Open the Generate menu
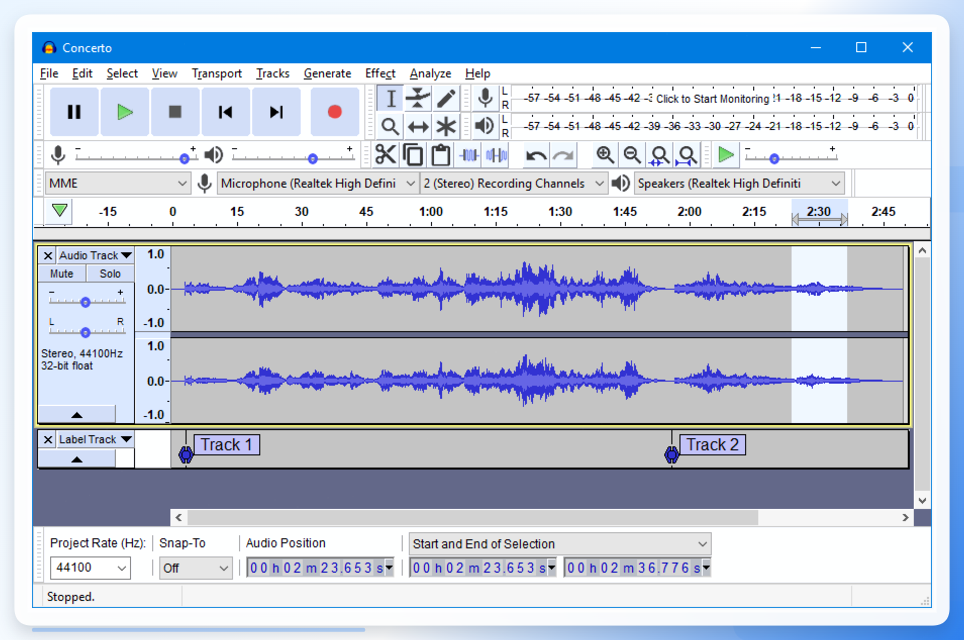 click(327, 73)
